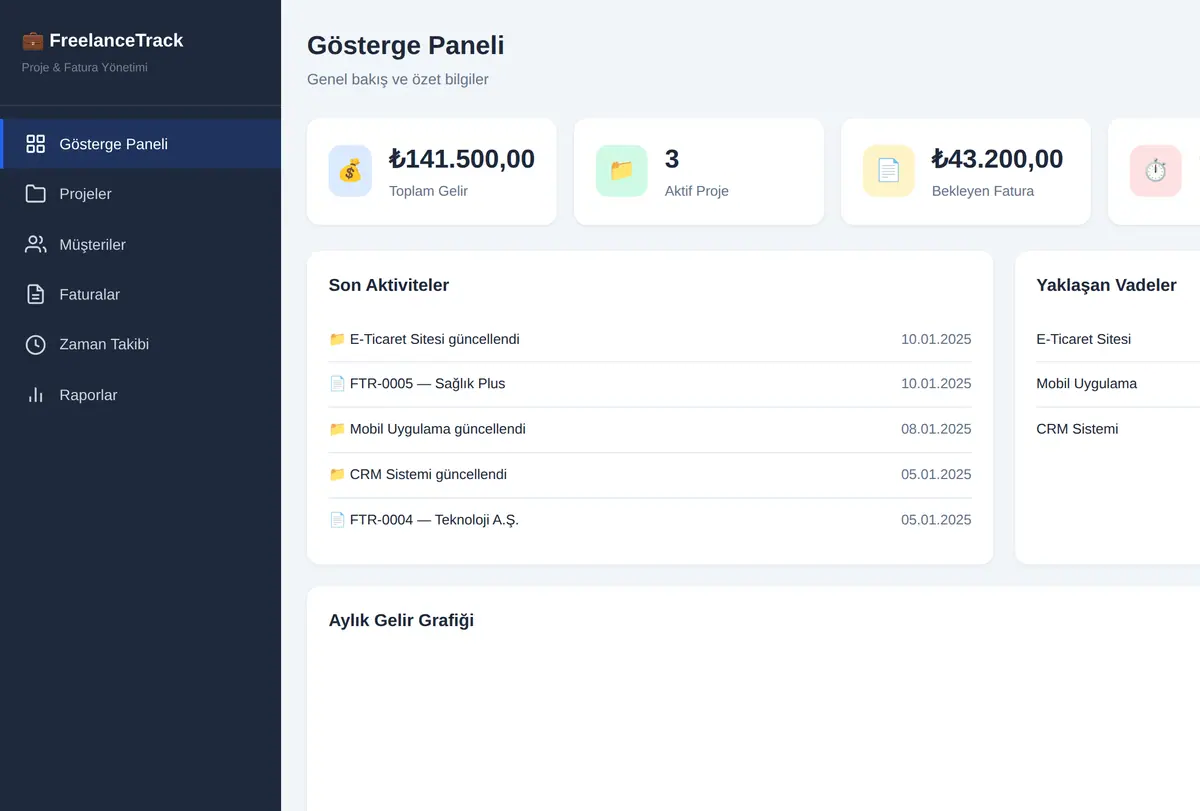Click E-Ticaret Sitesi in Yaklaşan Vadeler

[x=1084, y=339]
